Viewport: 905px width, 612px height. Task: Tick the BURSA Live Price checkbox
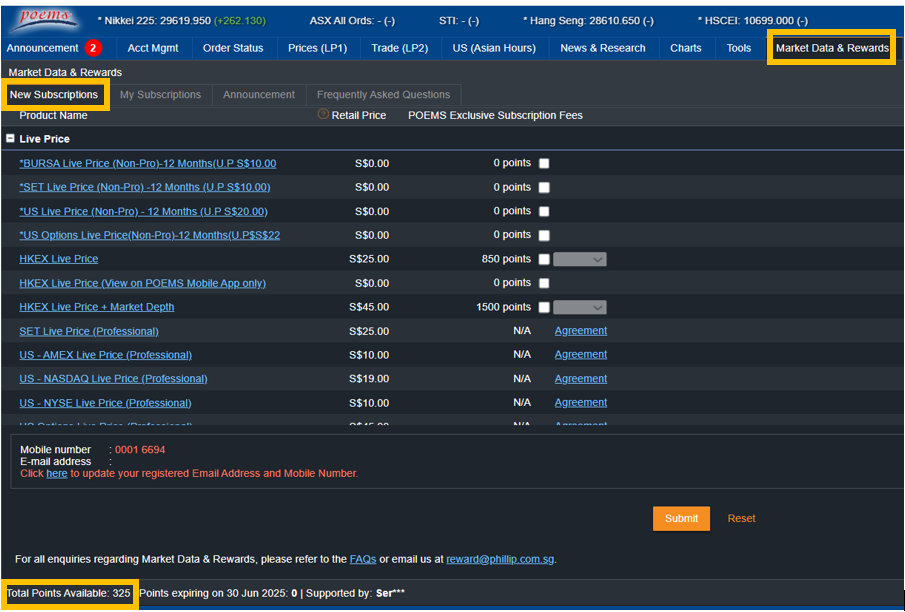click(x=544, y=163)
